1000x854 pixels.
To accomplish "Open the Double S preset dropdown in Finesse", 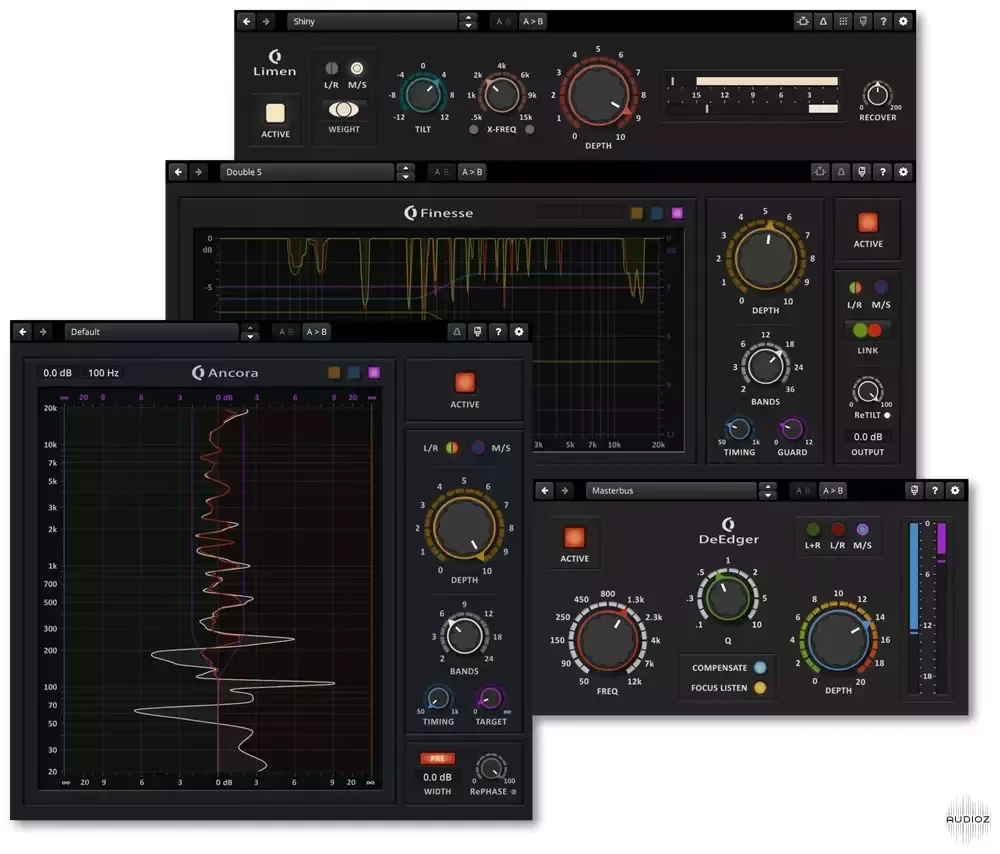I will (x=306, y=172).
